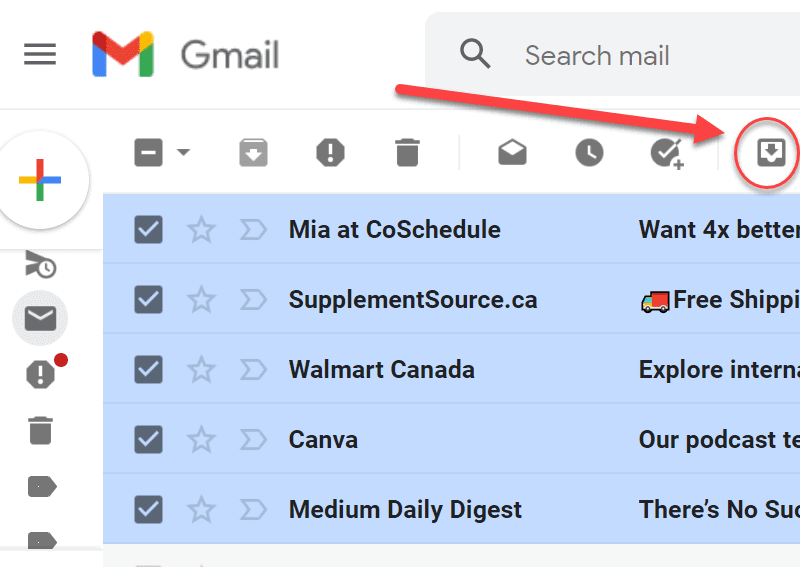
Task: Uncheck the Walmart Canada email checkbox
Action: click(149, 370)
